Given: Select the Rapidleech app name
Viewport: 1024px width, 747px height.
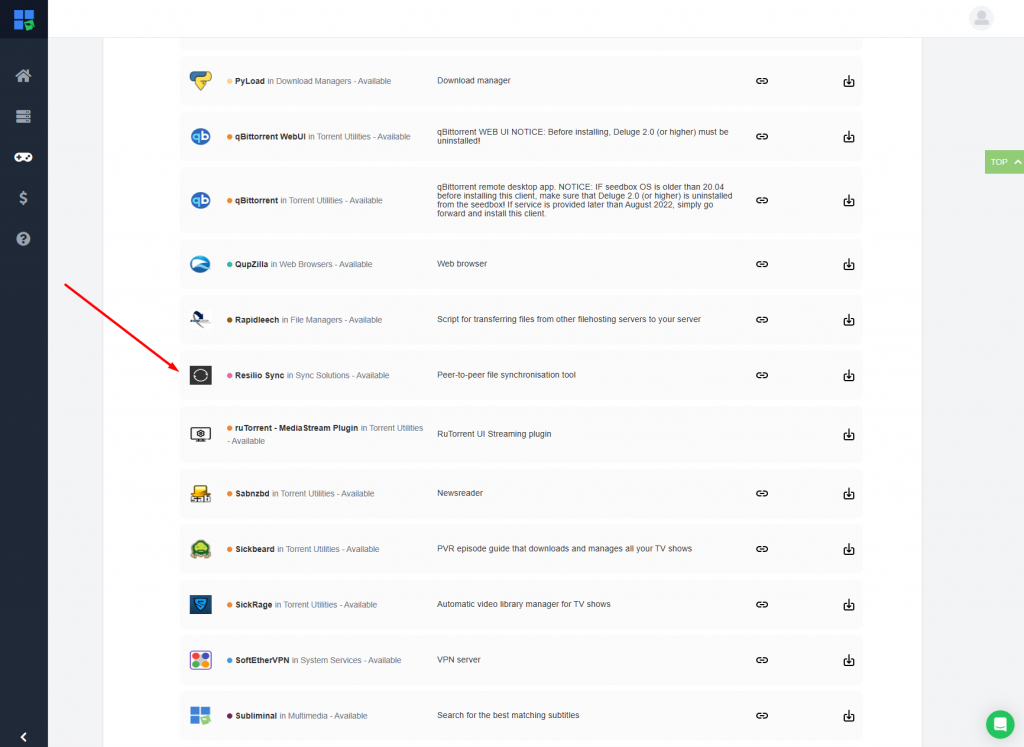Looking at the screenshot, I should [x=257, y=320].
